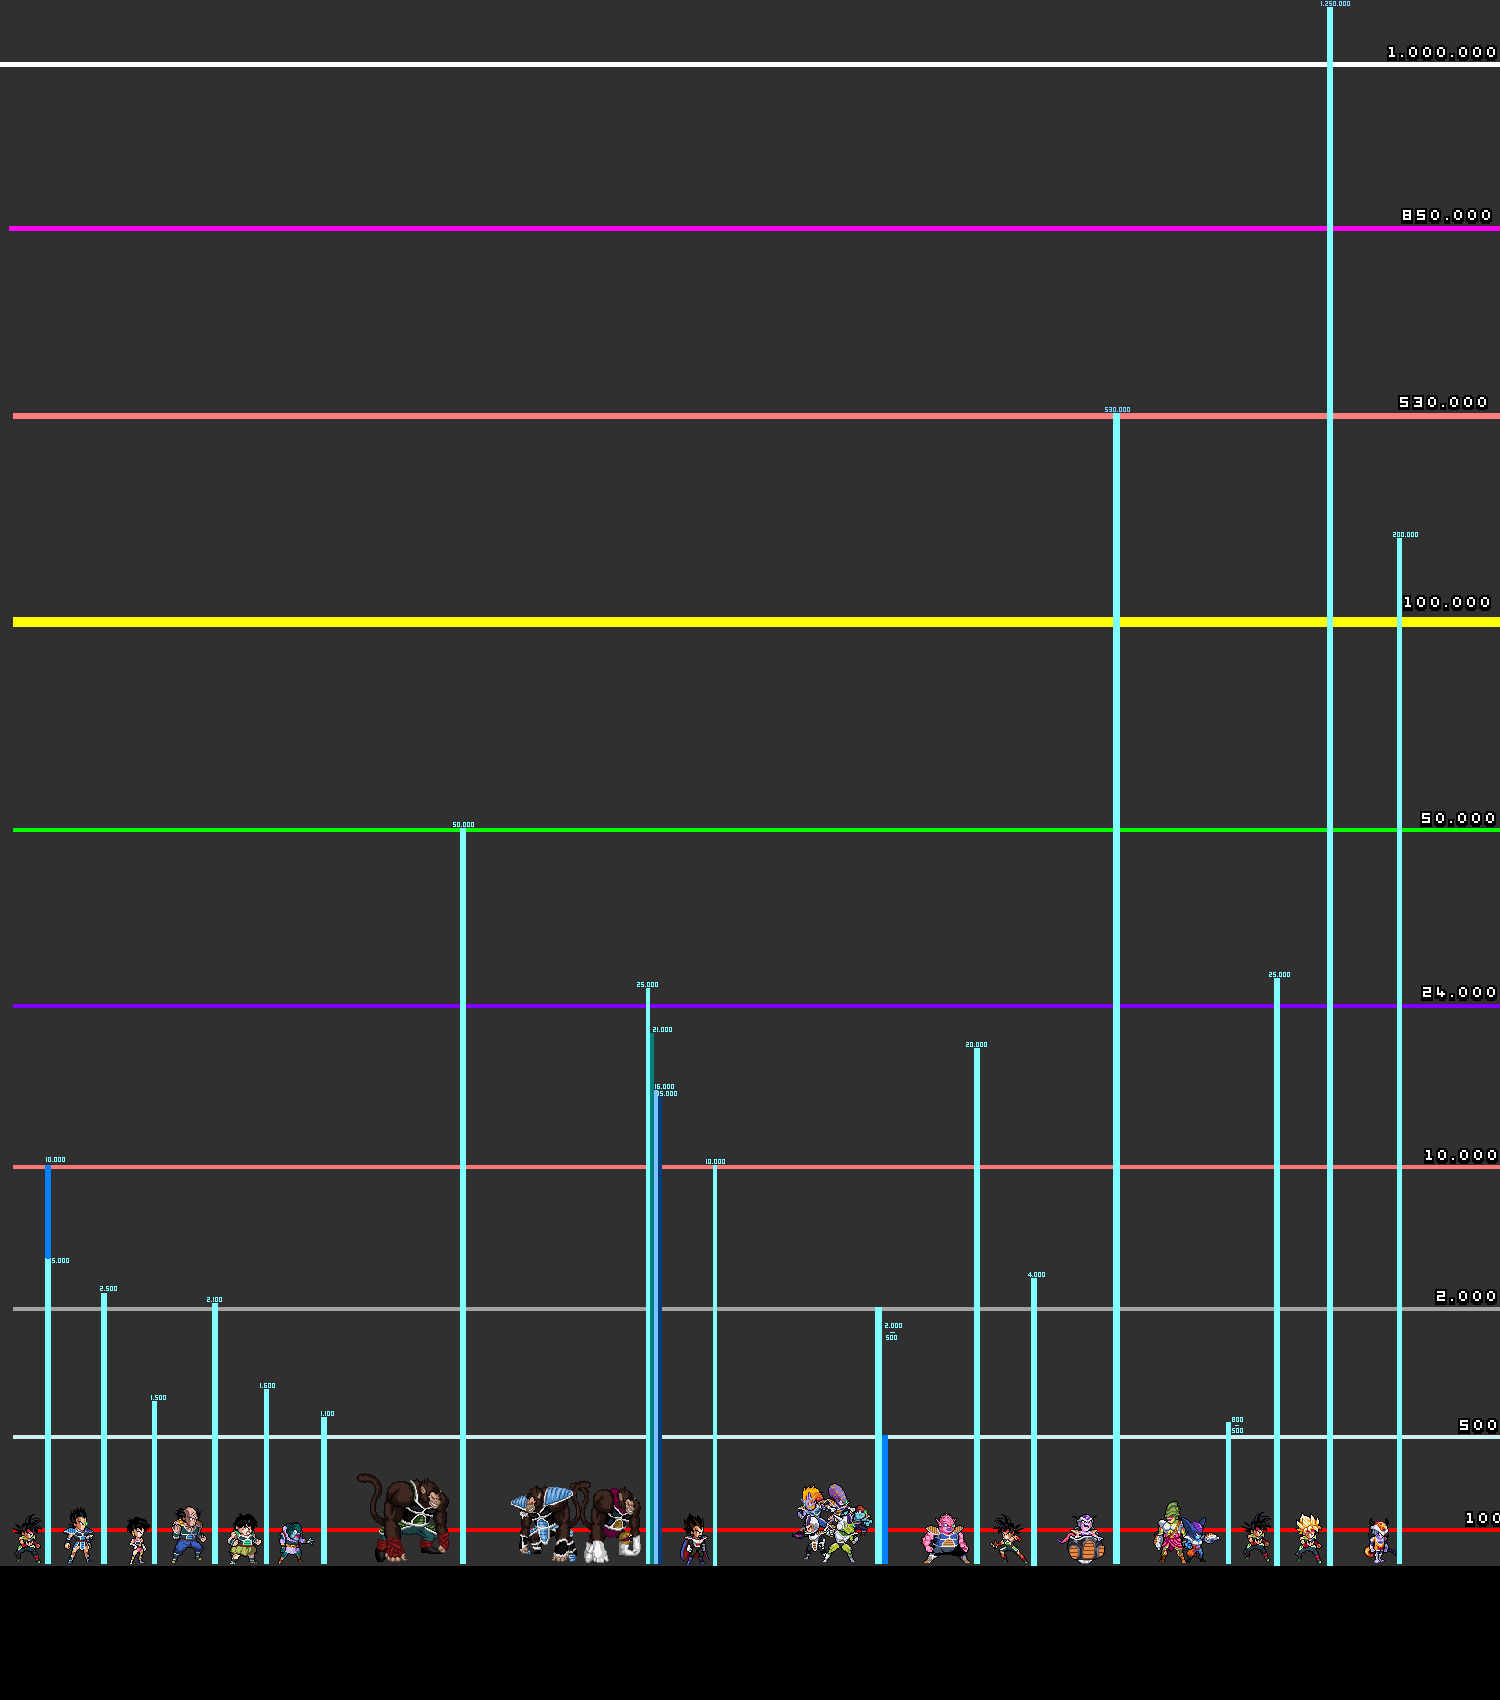Click the large 10.000 axis label
Image resolution: width=1500 pixels, height=1700 pixels.
pyautogui.click(x=1461, y=1155)
